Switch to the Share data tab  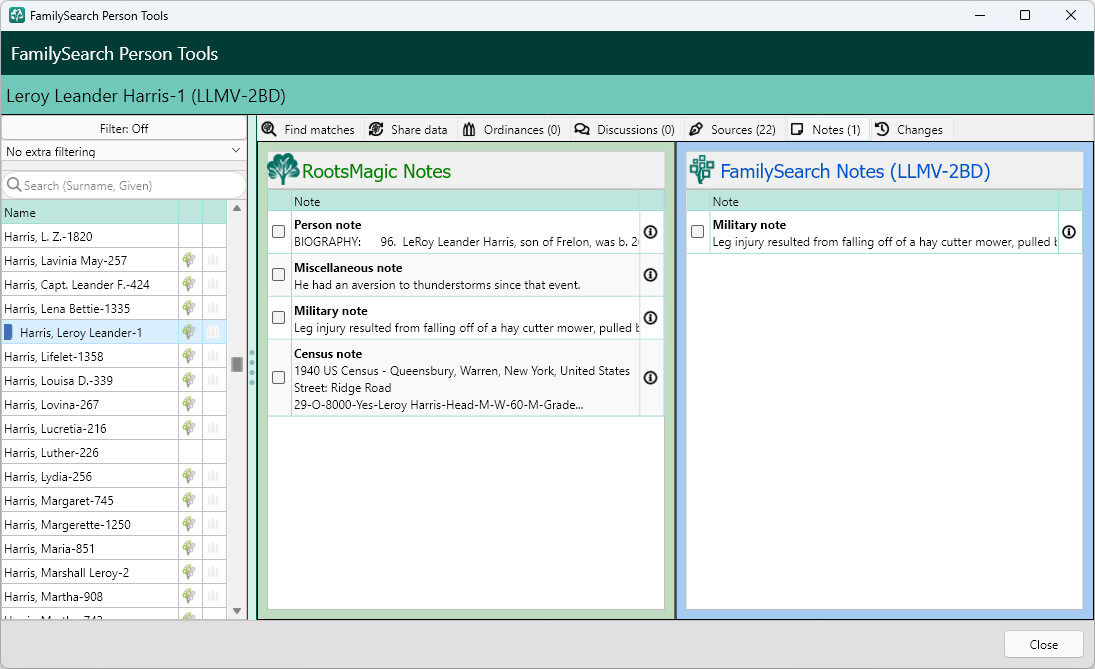click(409, 130)
